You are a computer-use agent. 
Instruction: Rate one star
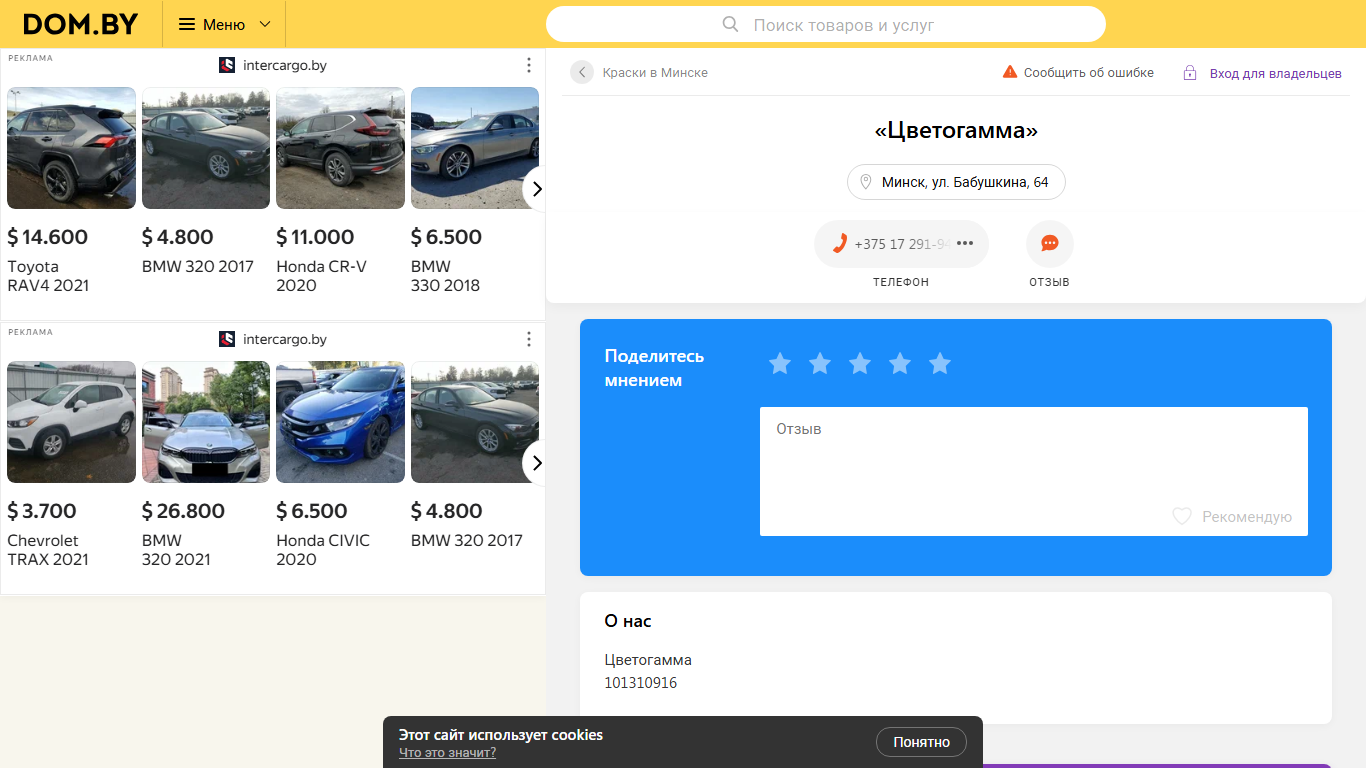780,363
